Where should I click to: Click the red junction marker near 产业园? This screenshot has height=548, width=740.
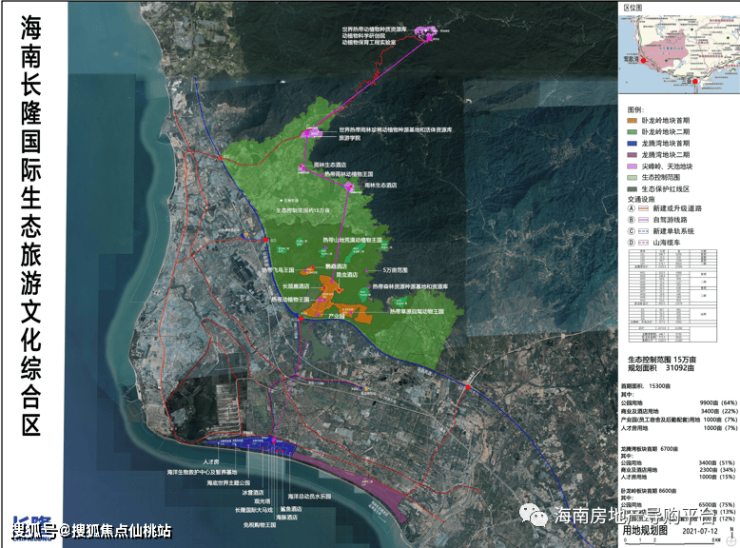pos(300,318)
